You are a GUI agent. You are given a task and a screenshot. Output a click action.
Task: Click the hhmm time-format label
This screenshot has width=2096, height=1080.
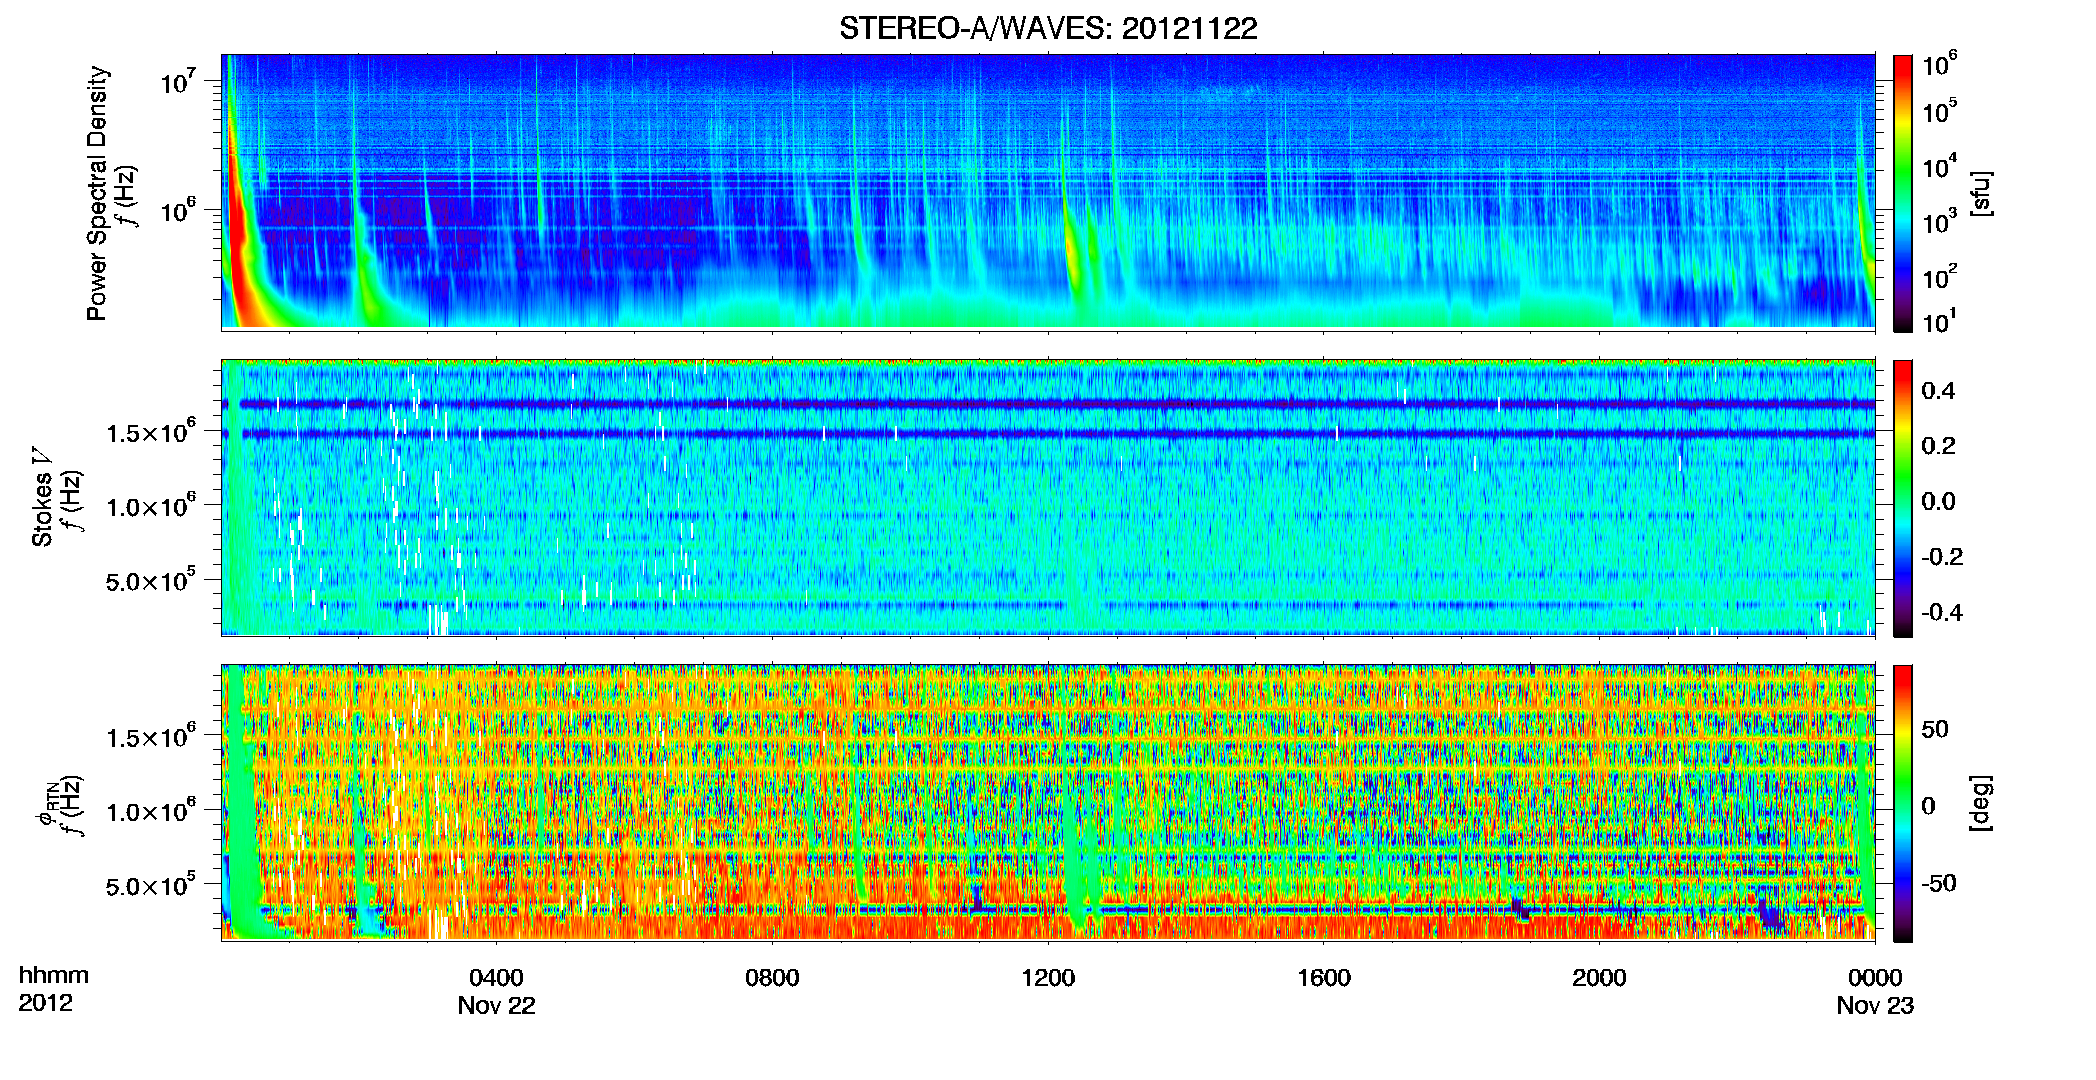pyautogui.click(x=54, y=976)
